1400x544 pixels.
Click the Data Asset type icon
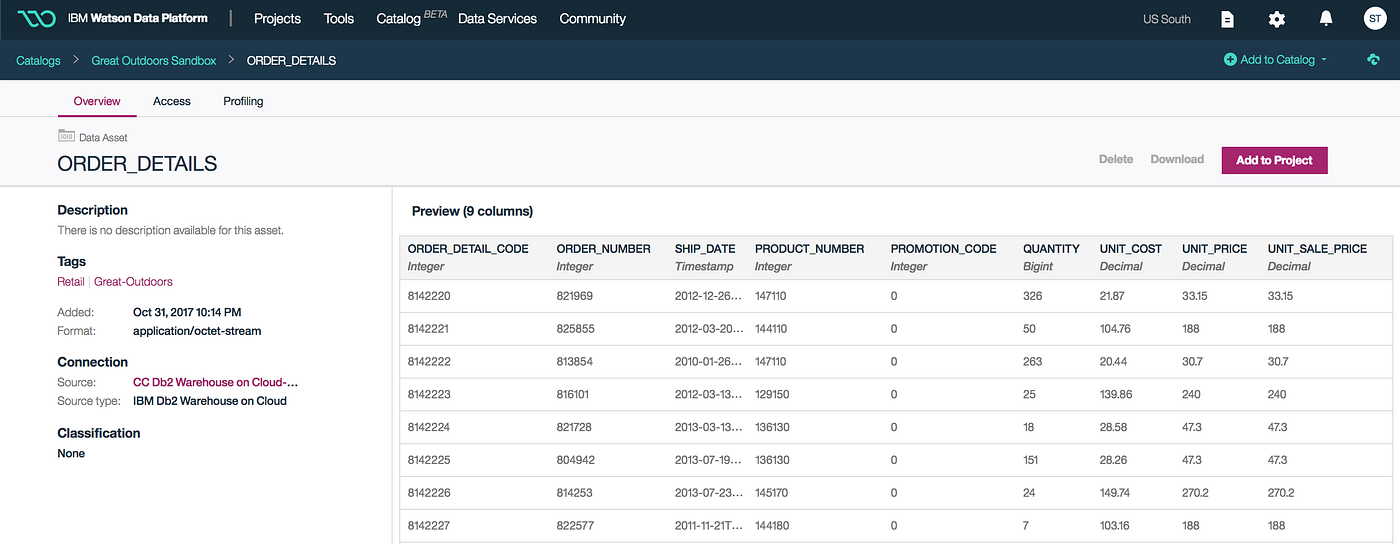click(66, 136)
